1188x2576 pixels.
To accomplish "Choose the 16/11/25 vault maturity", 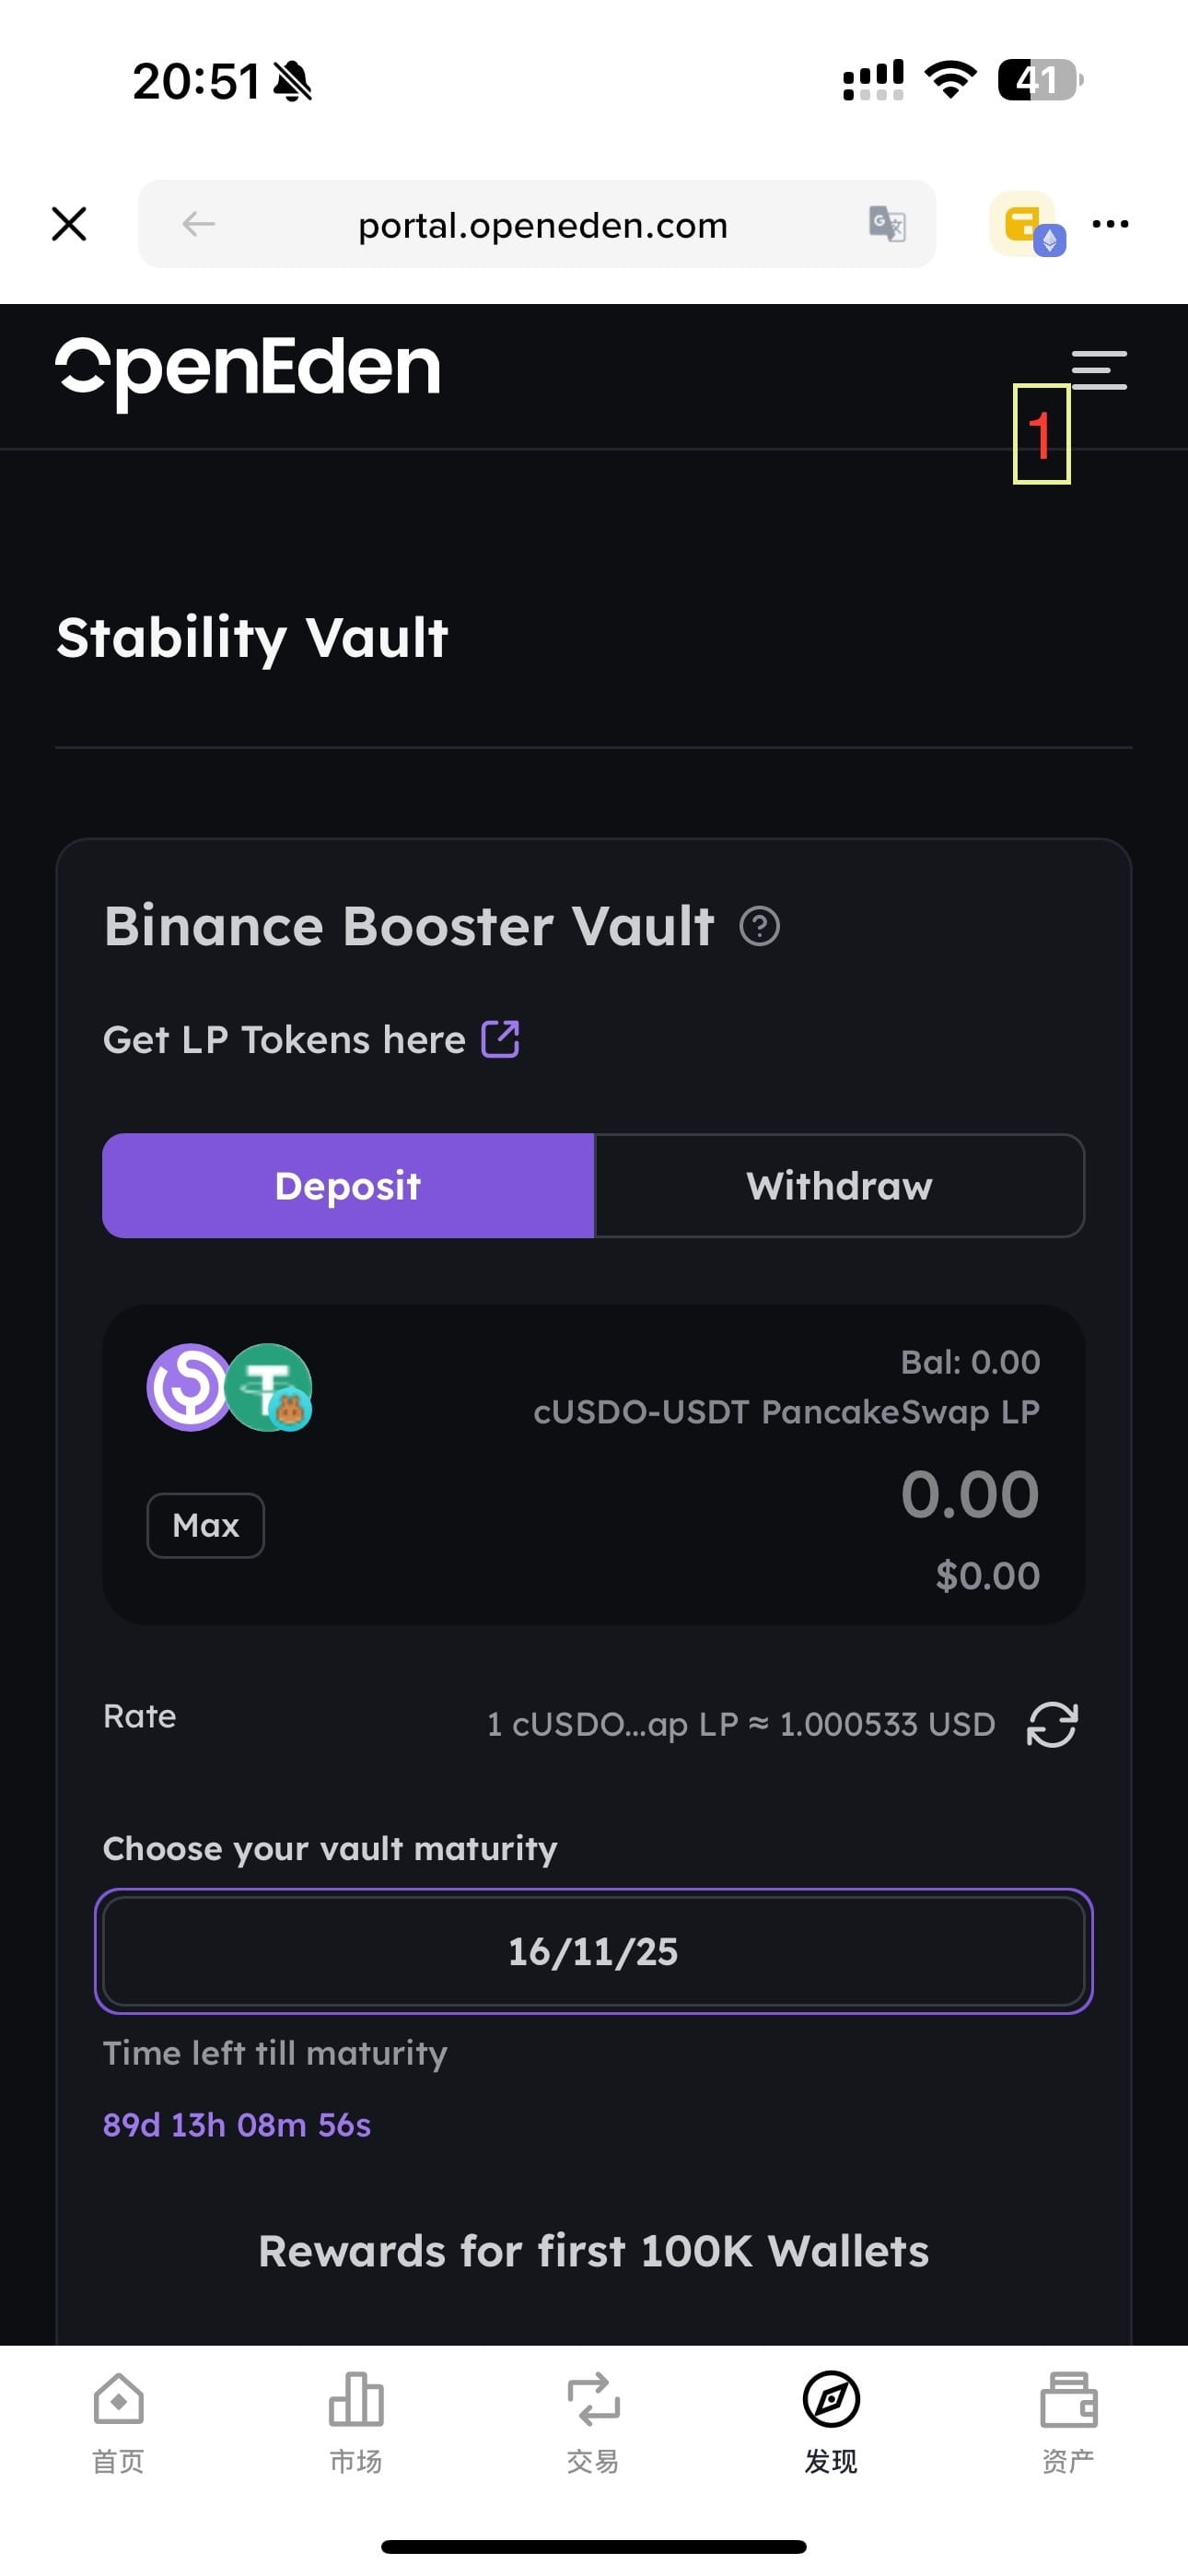I will click(594, 1951).
